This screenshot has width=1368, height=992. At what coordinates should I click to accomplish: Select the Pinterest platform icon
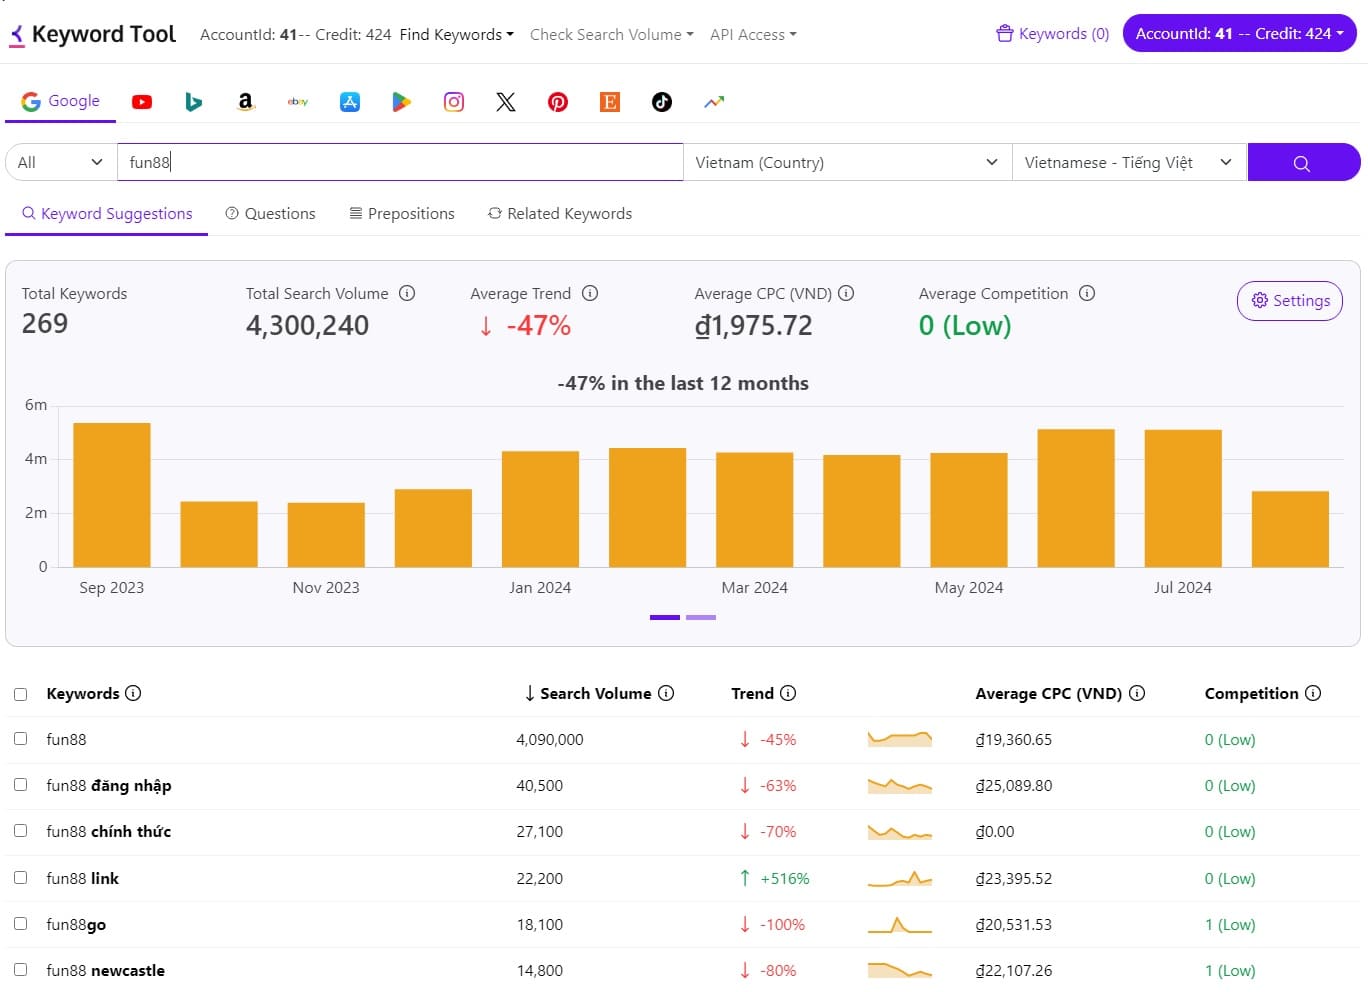click(558, 102)
